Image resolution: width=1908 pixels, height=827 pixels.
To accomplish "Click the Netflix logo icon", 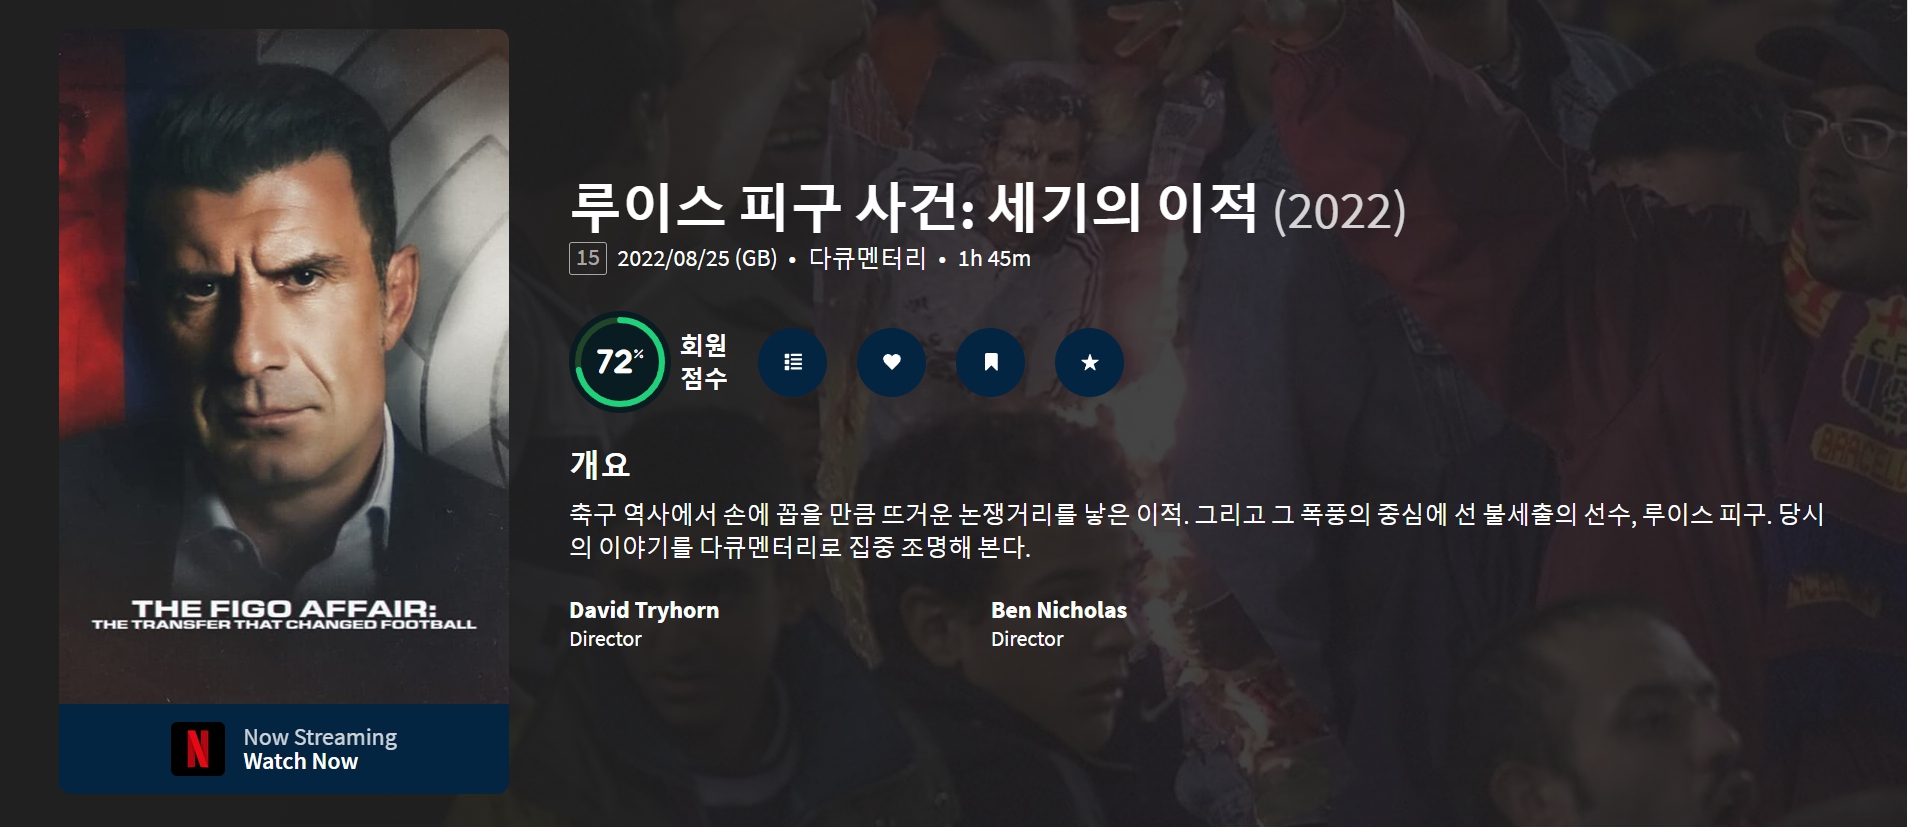I will click(198, 749).
